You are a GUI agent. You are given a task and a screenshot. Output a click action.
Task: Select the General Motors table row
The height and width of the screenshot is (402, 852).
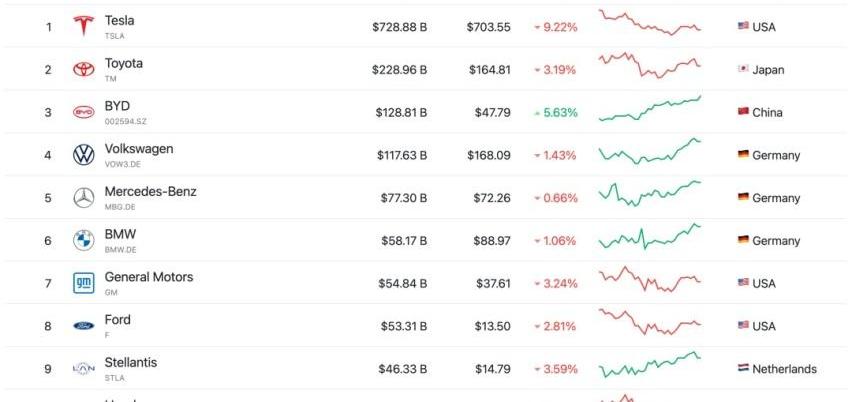coord(426,283)
